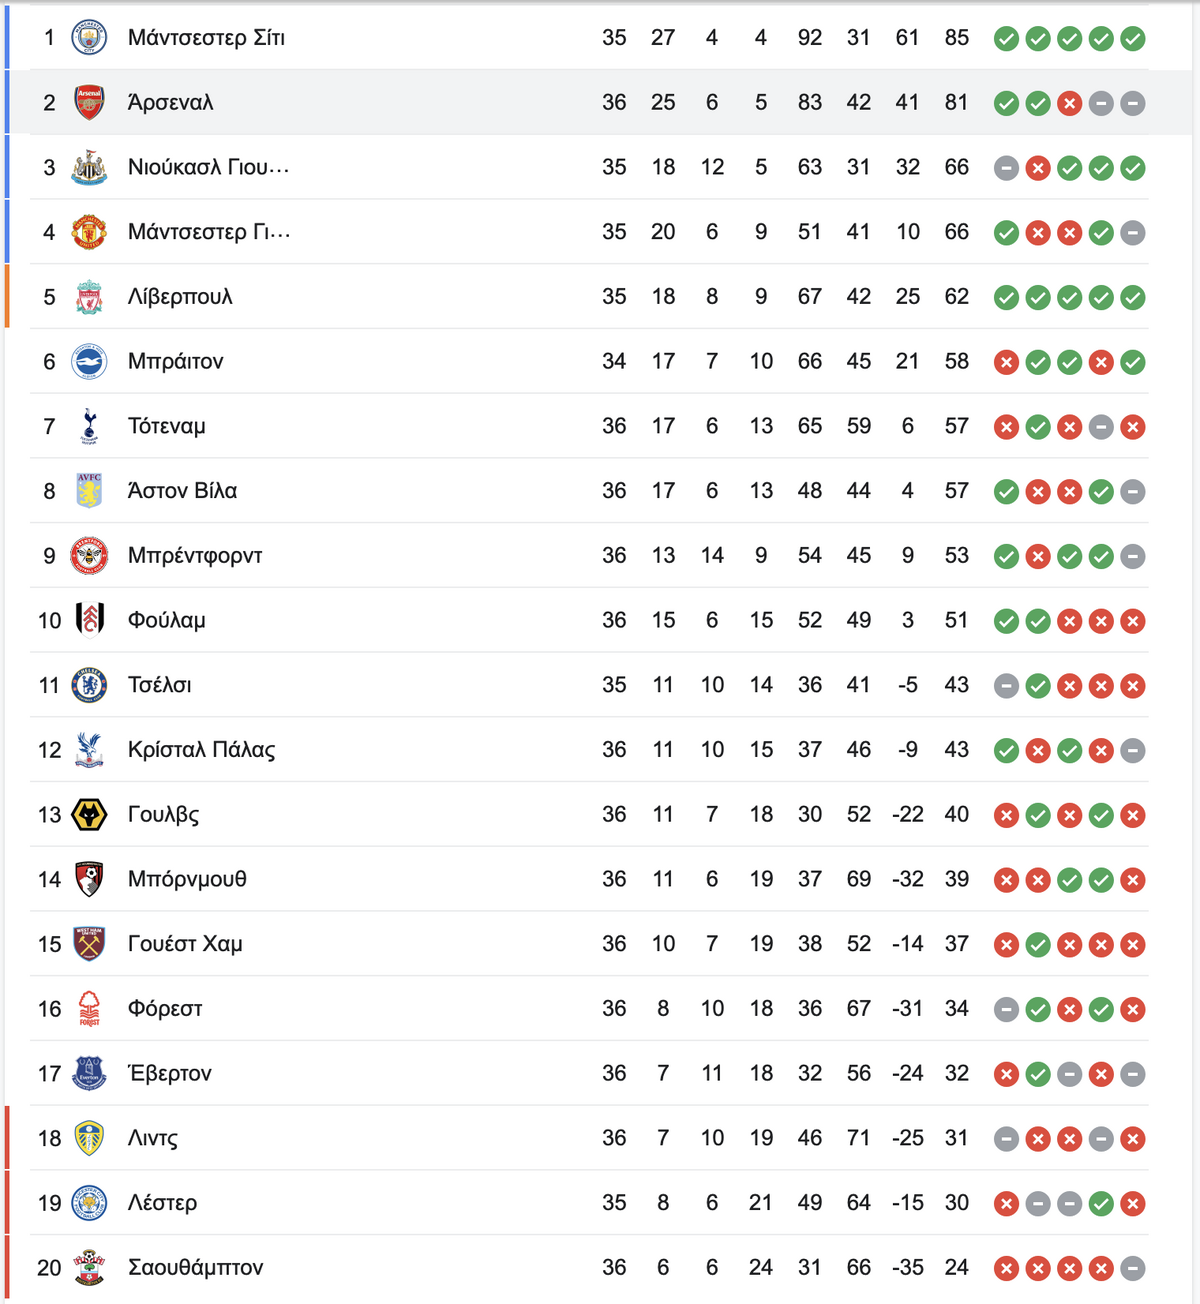1200x1304 pixels.
Task: Click Arsenal's red loss form icon
Action: (1069, 103)
